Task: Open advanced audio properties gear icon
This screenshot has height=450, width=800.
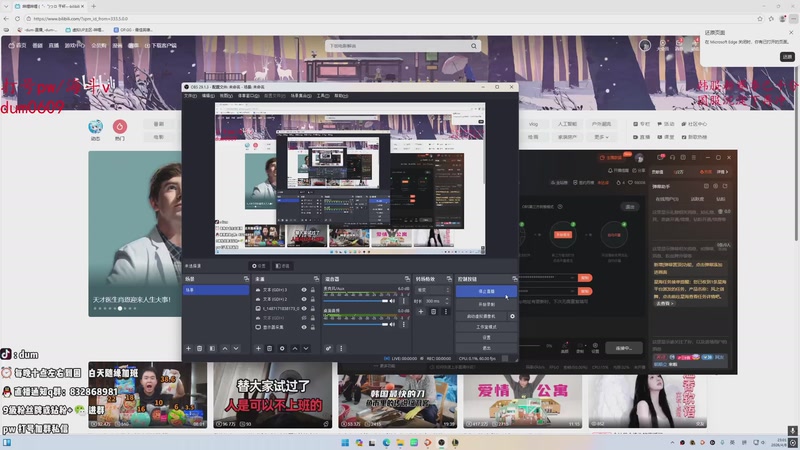Action: [328, 348]
